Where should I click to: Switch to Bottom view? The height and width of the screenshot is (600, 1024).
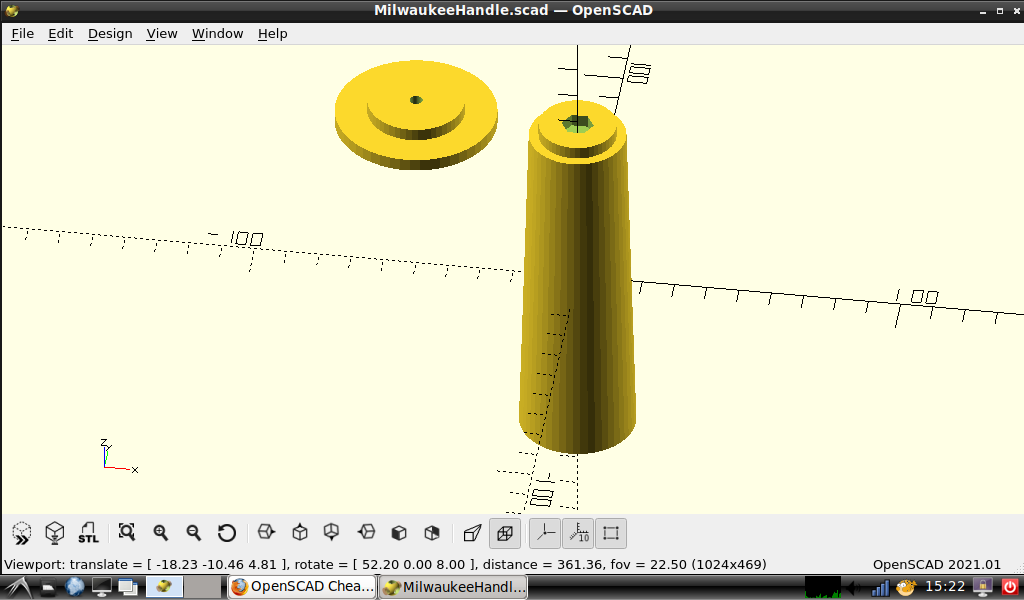coord(331,533)
